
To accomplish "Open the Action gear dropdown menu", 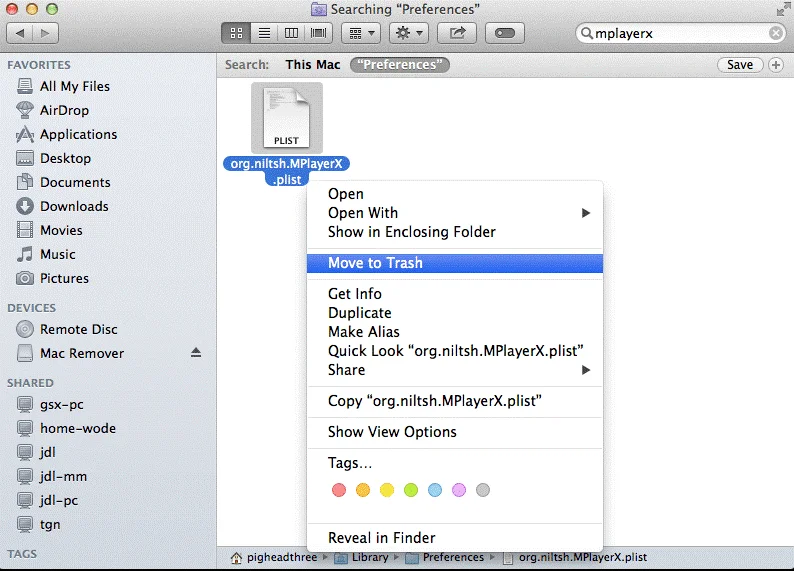I will coord(409,33).
